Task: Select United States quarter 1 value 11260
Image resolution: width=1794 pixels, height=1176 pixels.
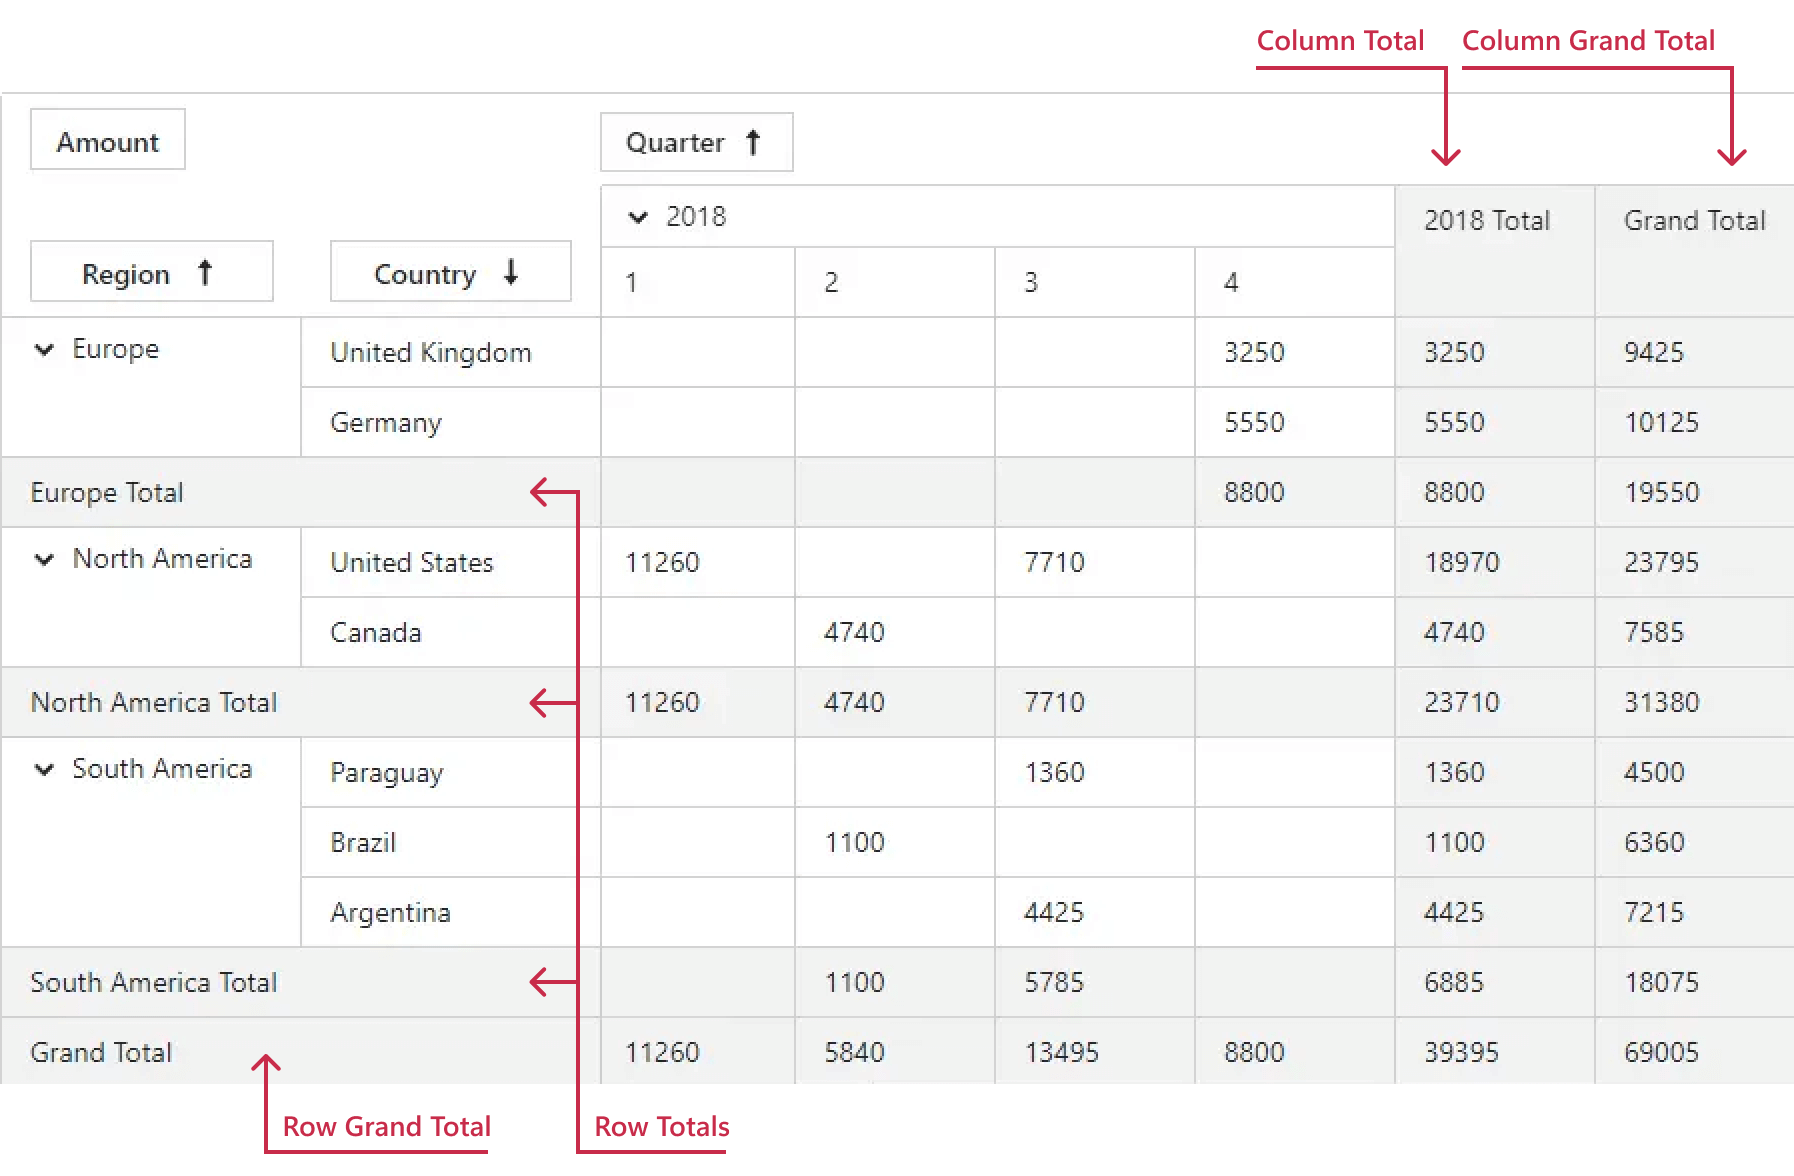Action: coord(662,563)
